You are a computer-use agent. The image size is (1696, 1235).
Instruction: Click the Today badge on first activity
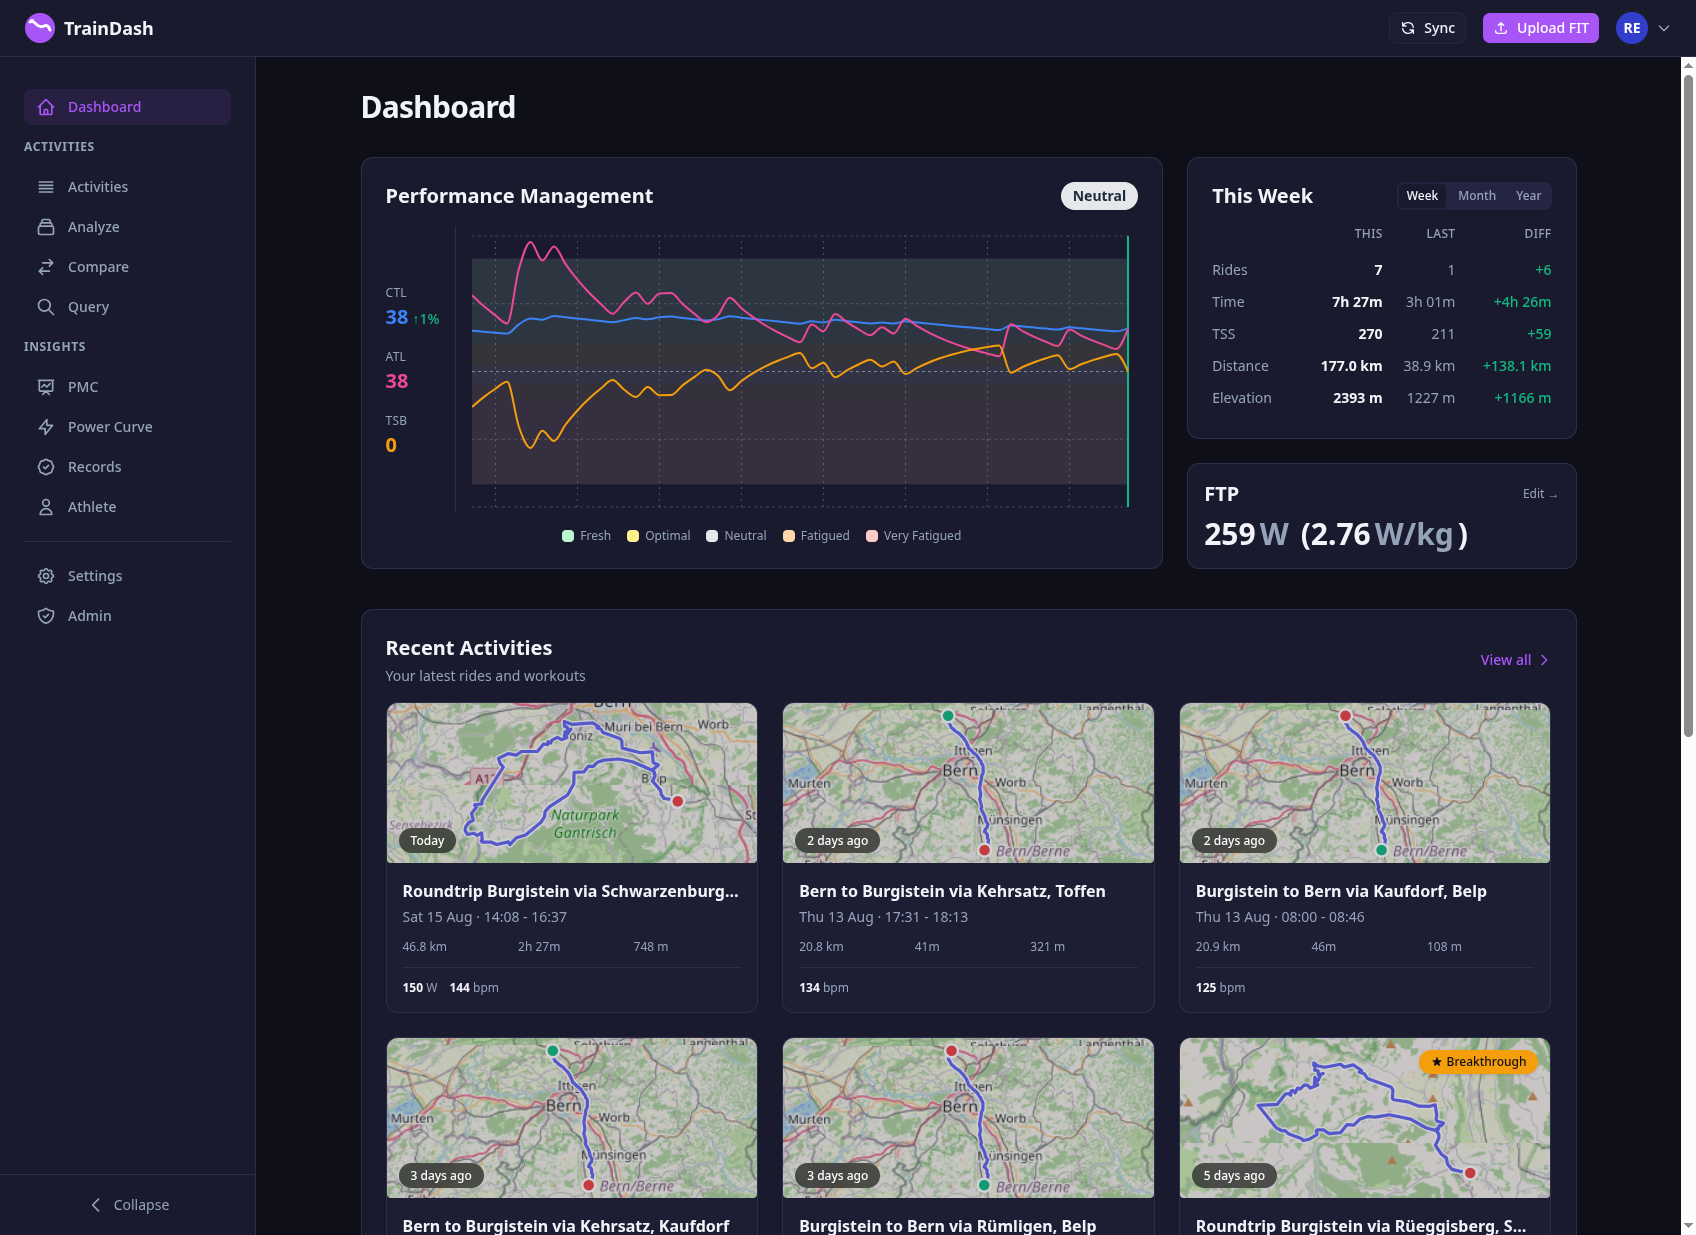click(427, 841)
